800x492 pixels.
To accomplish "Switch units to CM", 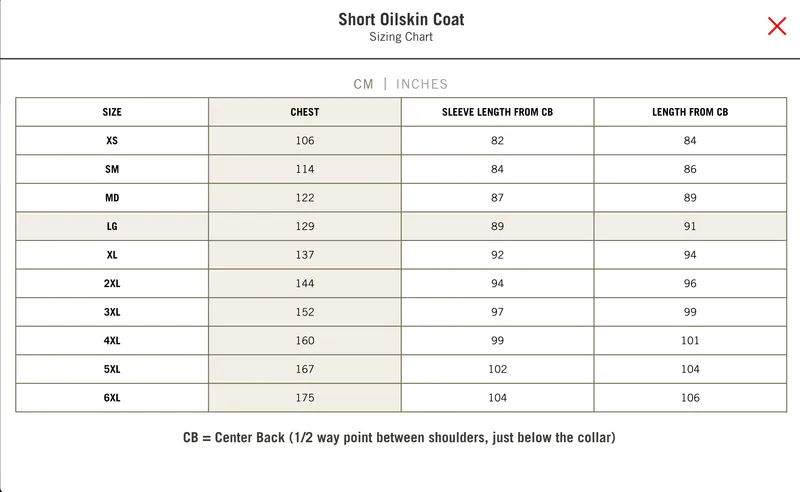I will coord(363,84).
